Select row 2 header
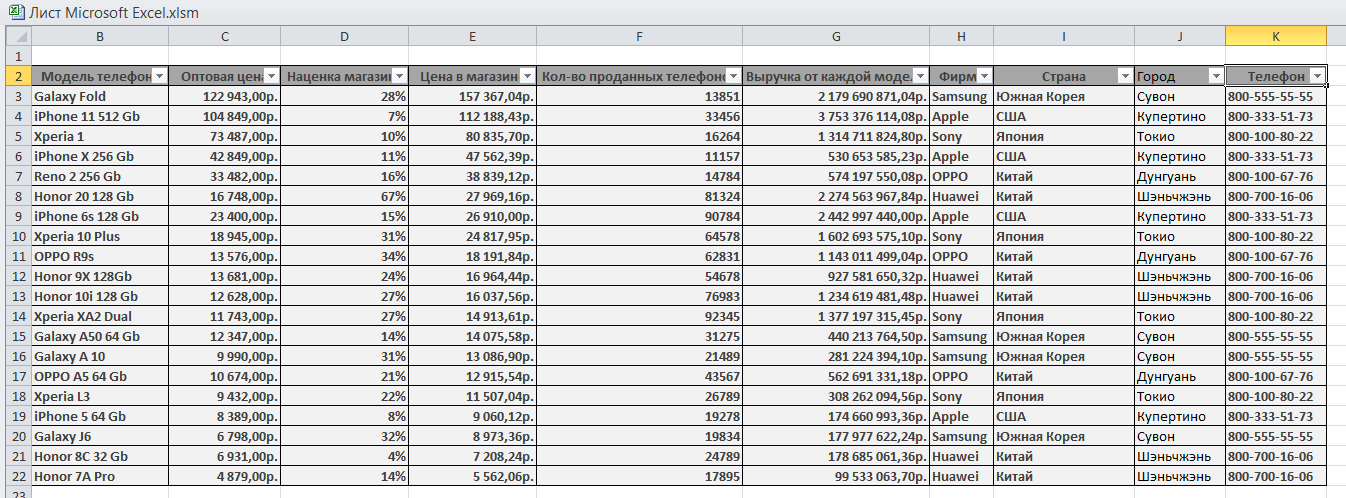 click(16, 76)
